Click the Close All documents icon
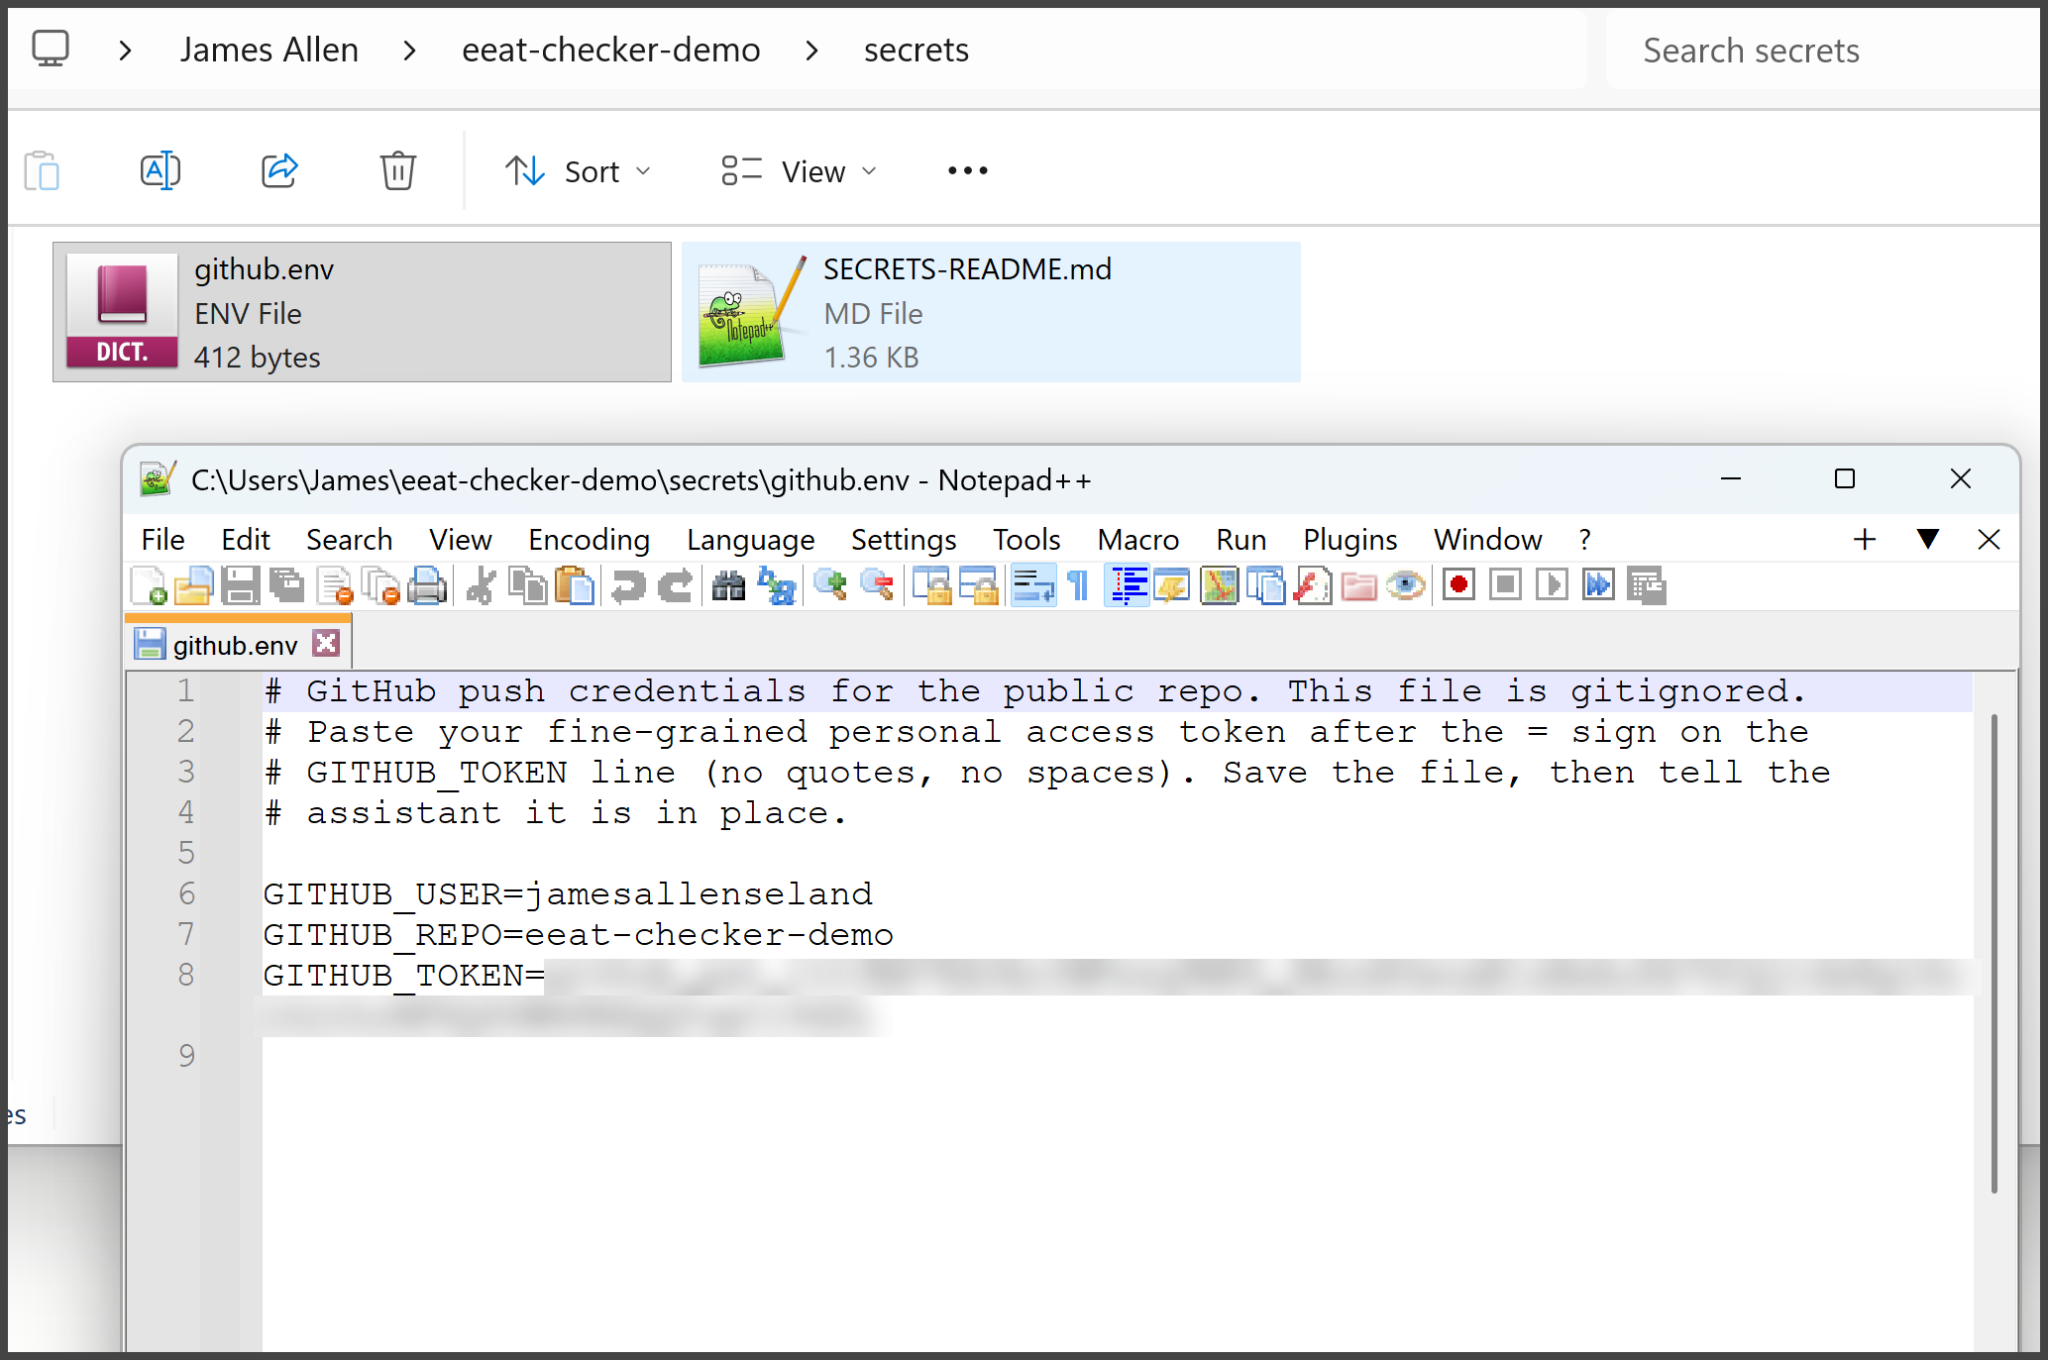The image size is (2048, 1360). (381, 586)
